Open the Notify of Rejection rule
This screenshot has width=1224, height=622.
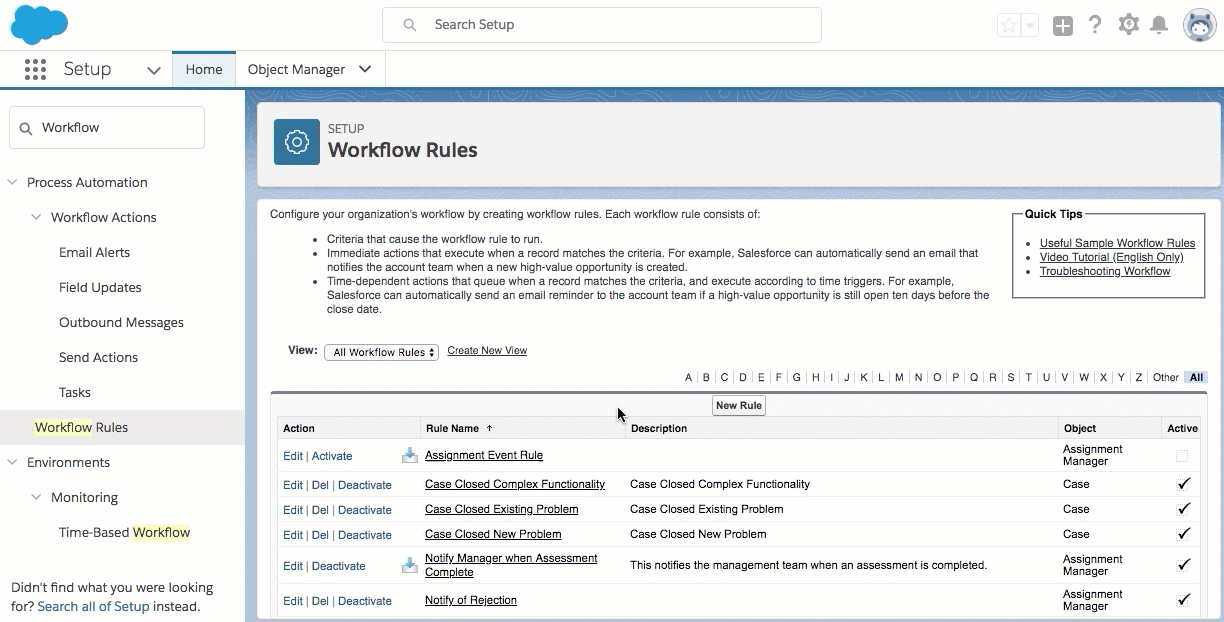[471, 600]
